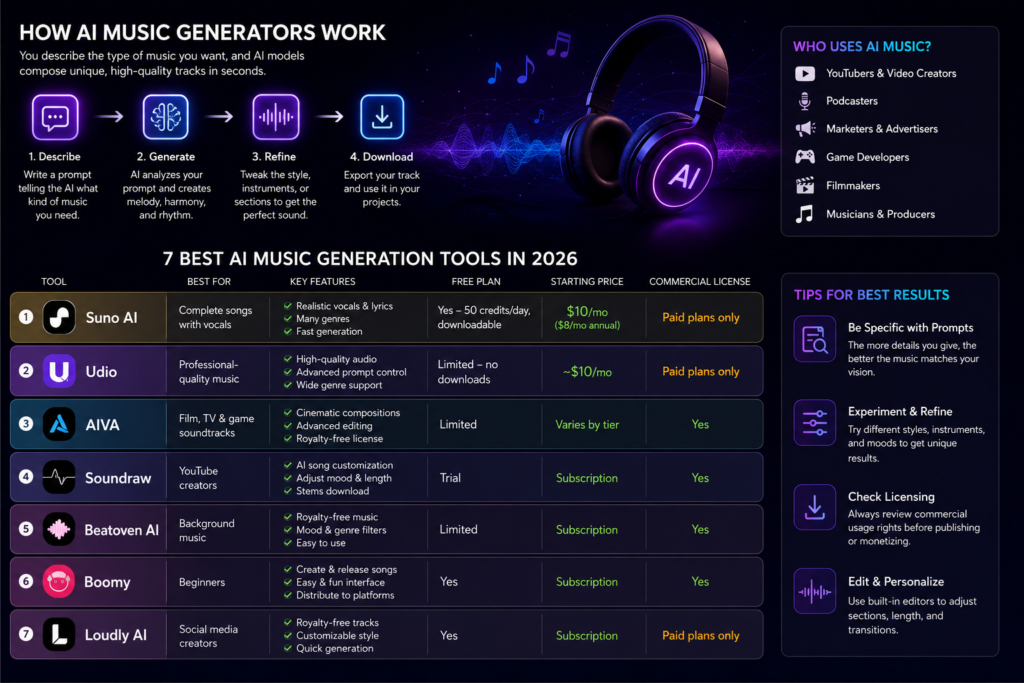Click the Beginners cell for Boomy
Image resolution: width=1024 pixels, height=683 pixels.
(202, 582)
